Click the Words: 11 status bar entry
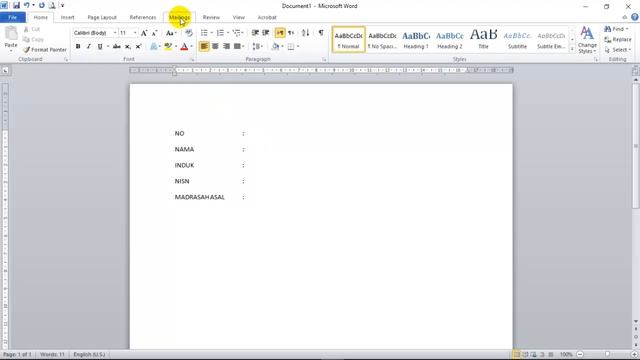The width and height of the screenshot is (640, 360). coord(52,354)
